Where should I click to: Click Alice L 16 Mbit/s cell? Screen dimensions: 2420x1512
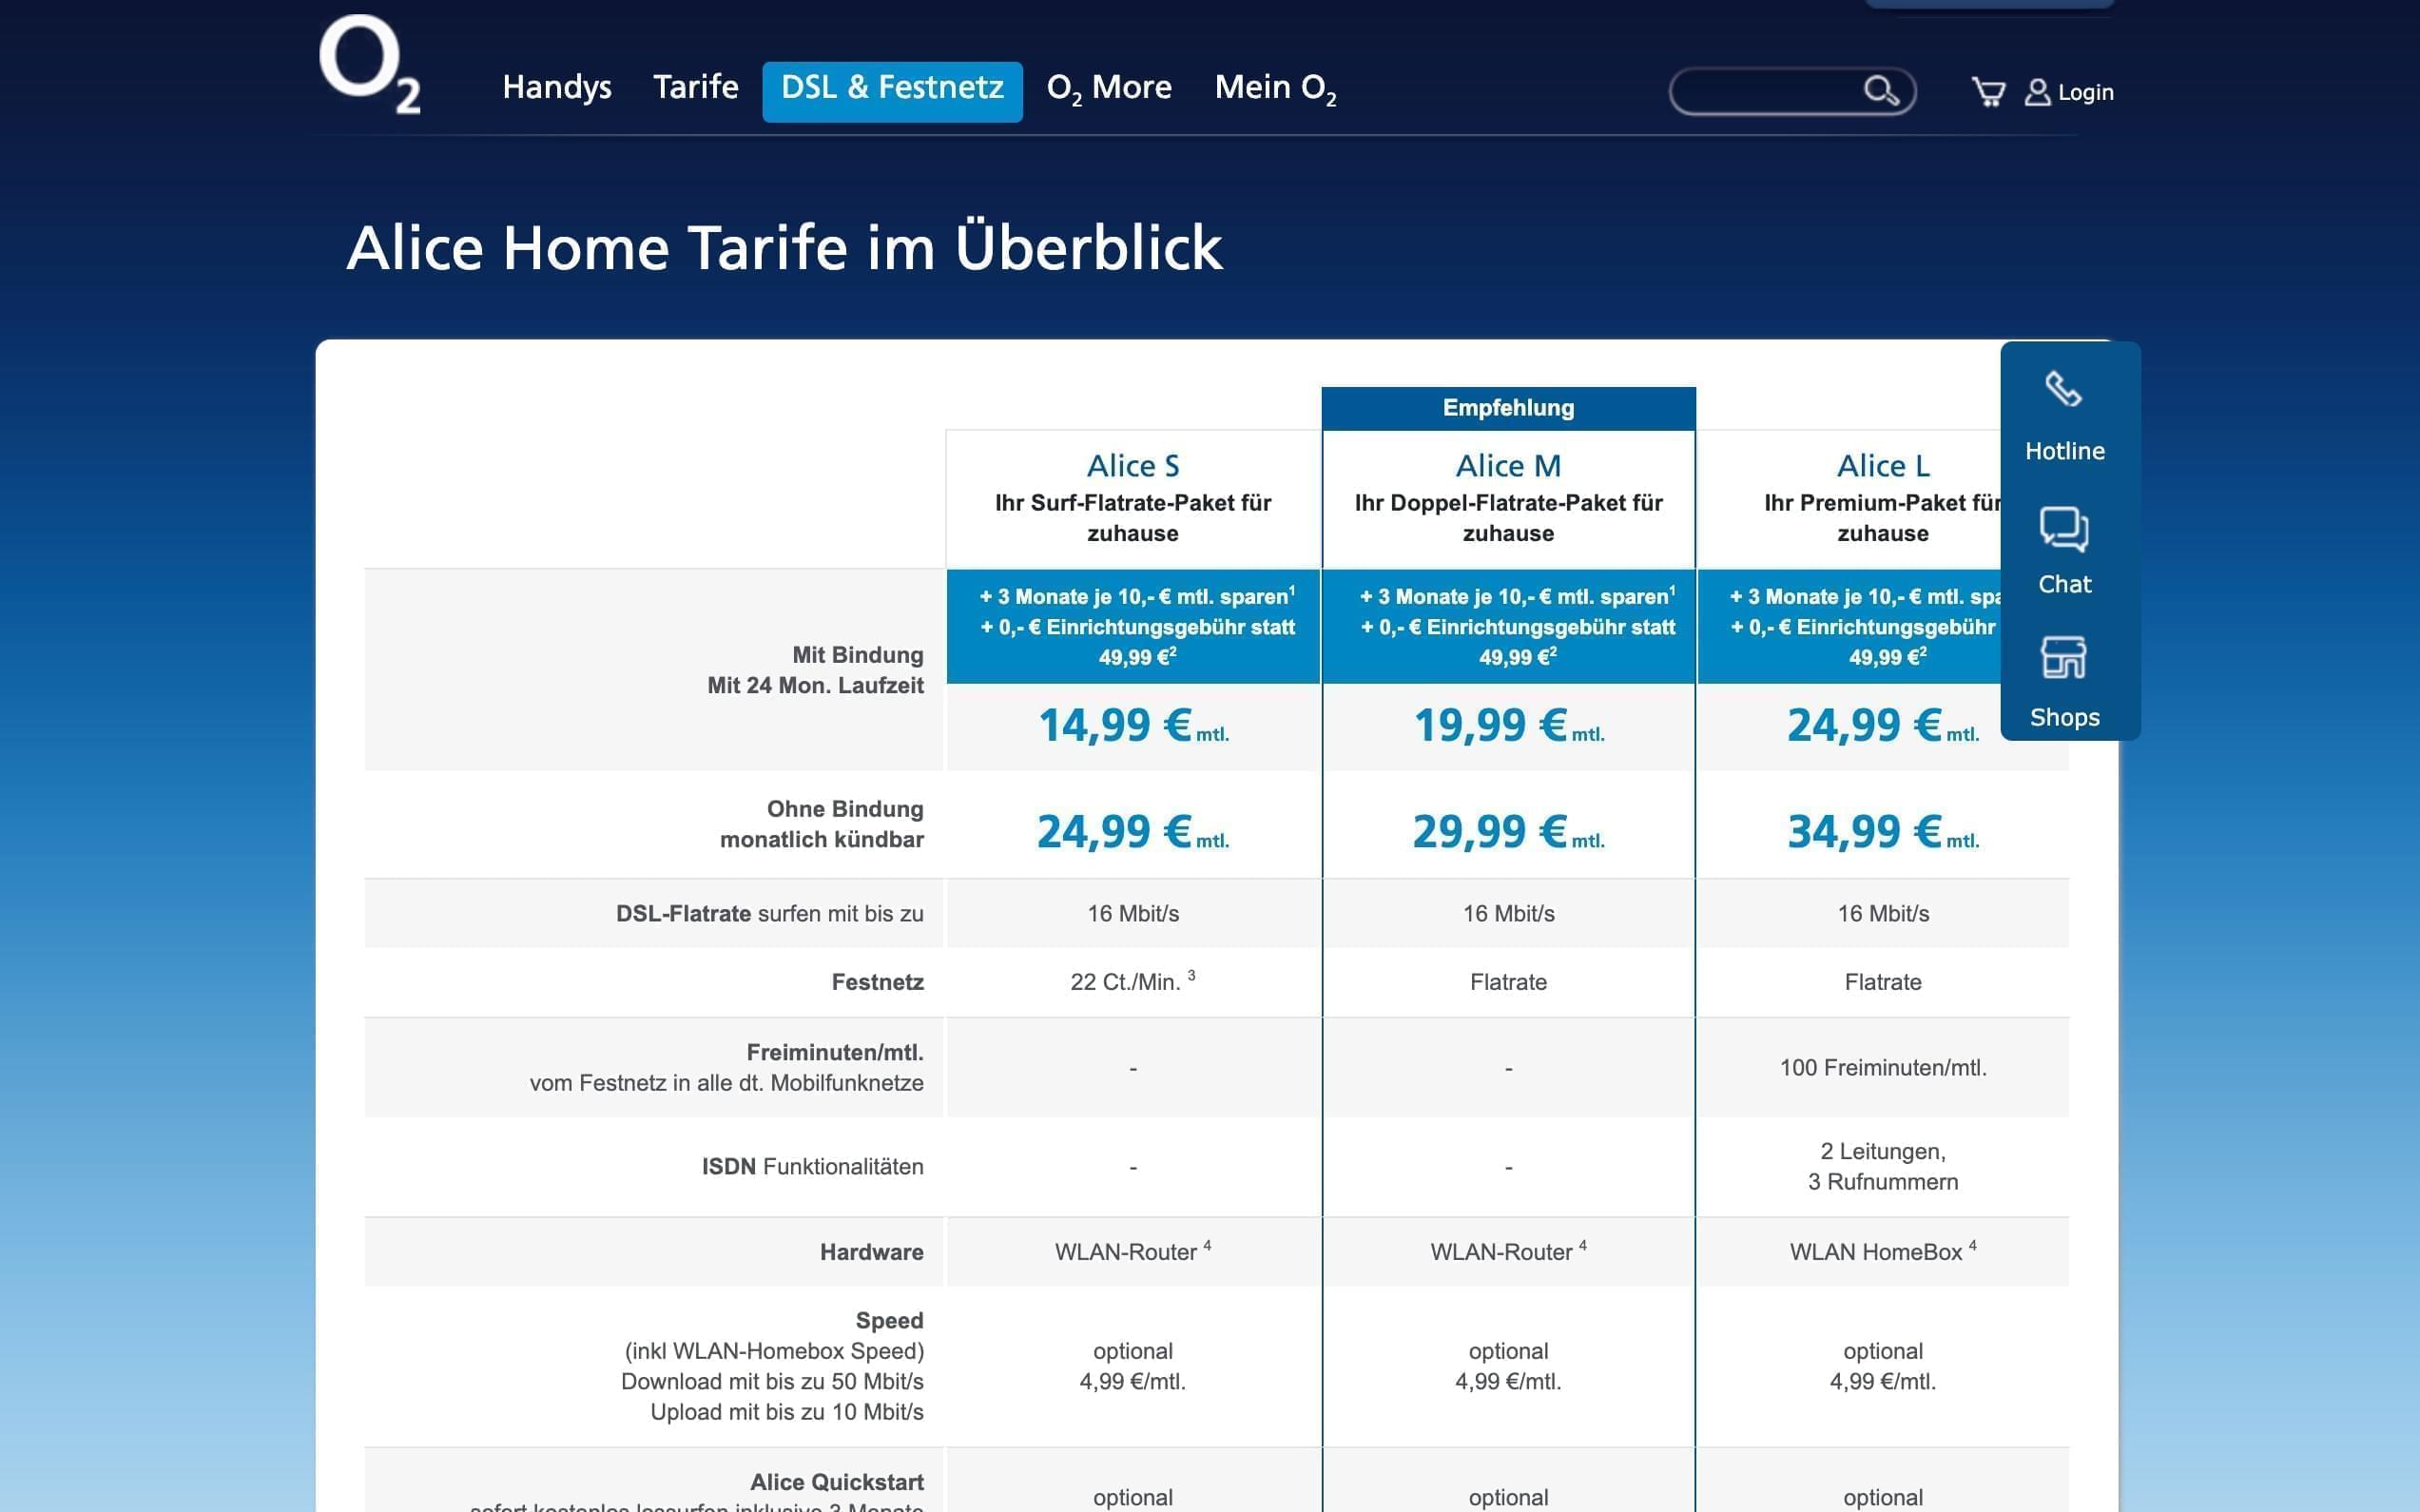click(x=1883, y=913)
